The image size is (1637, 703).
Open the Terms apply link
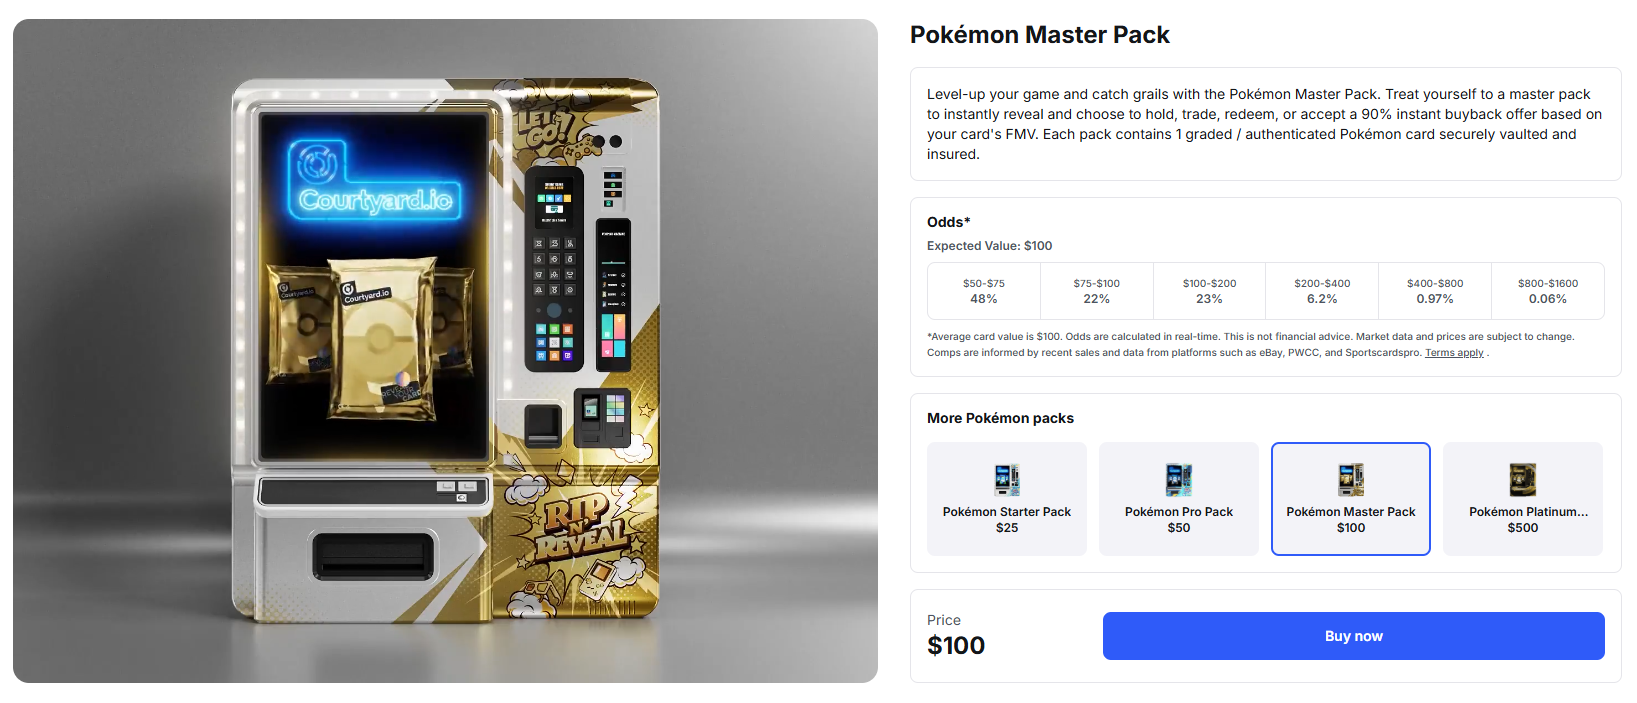point(1454,353)
